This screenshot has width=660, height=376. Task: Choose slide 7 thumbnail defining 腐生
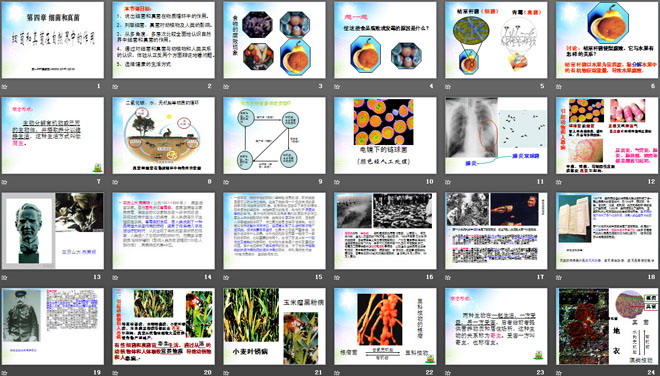(53, 136)
